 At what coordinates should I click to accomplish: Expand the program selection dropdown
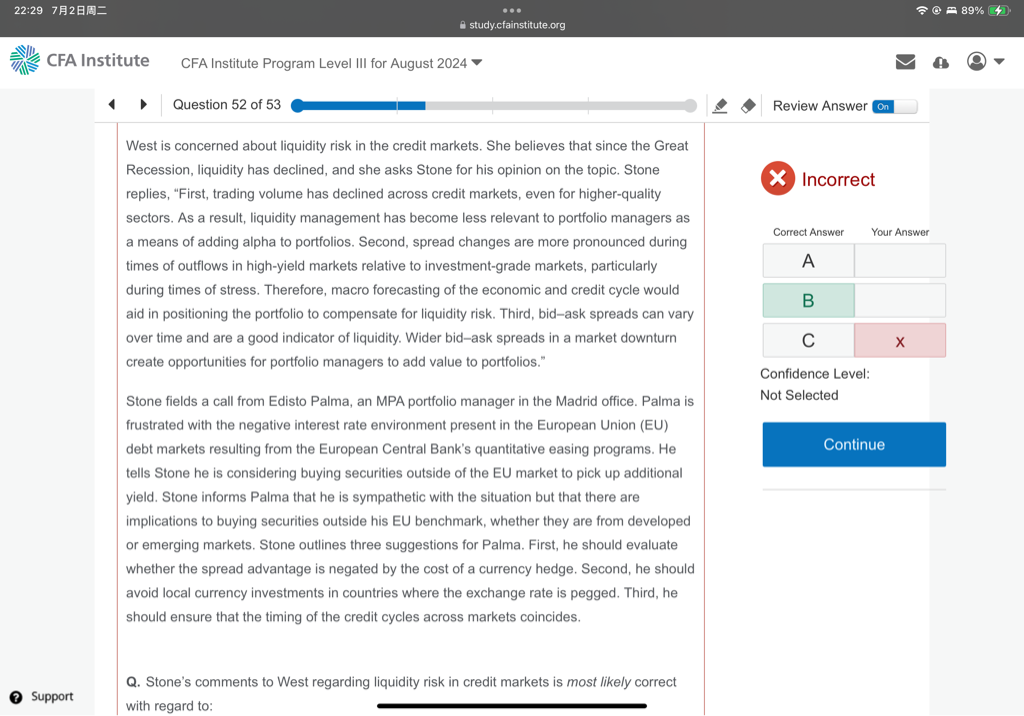click(477, 63)
